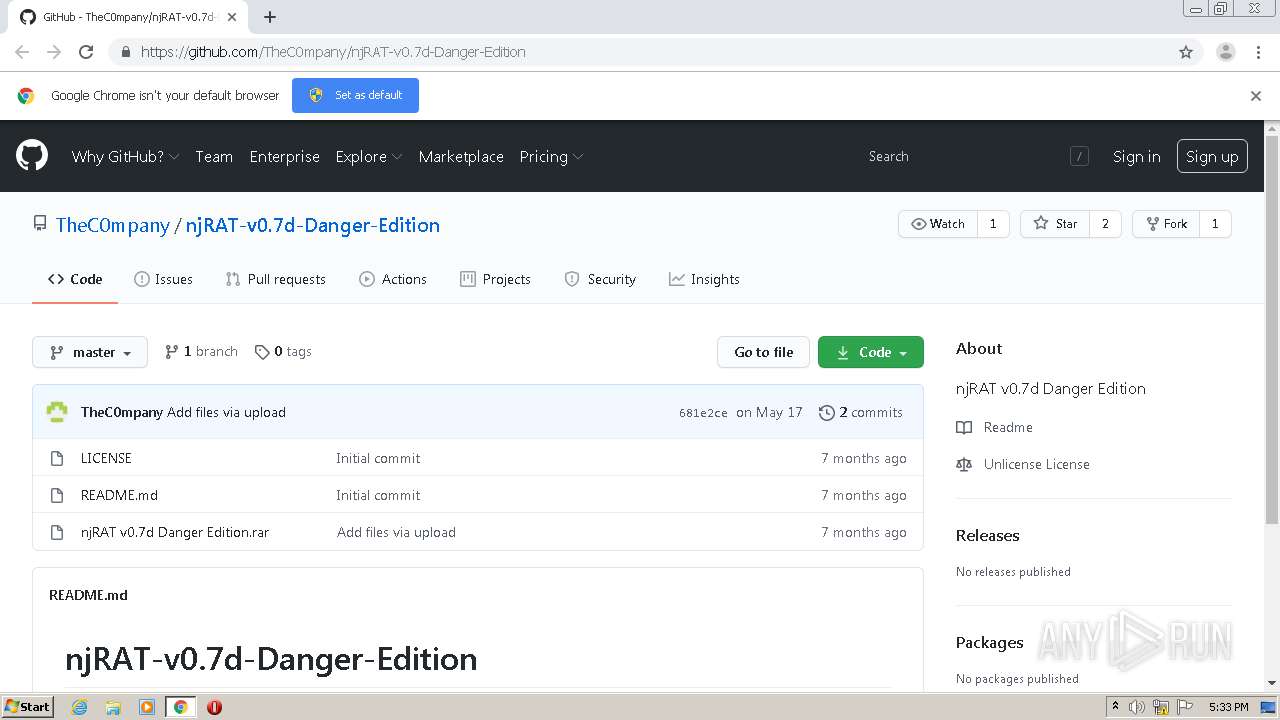View the 1 branch link
1280x720 pixels.
[x=201, y=351]
